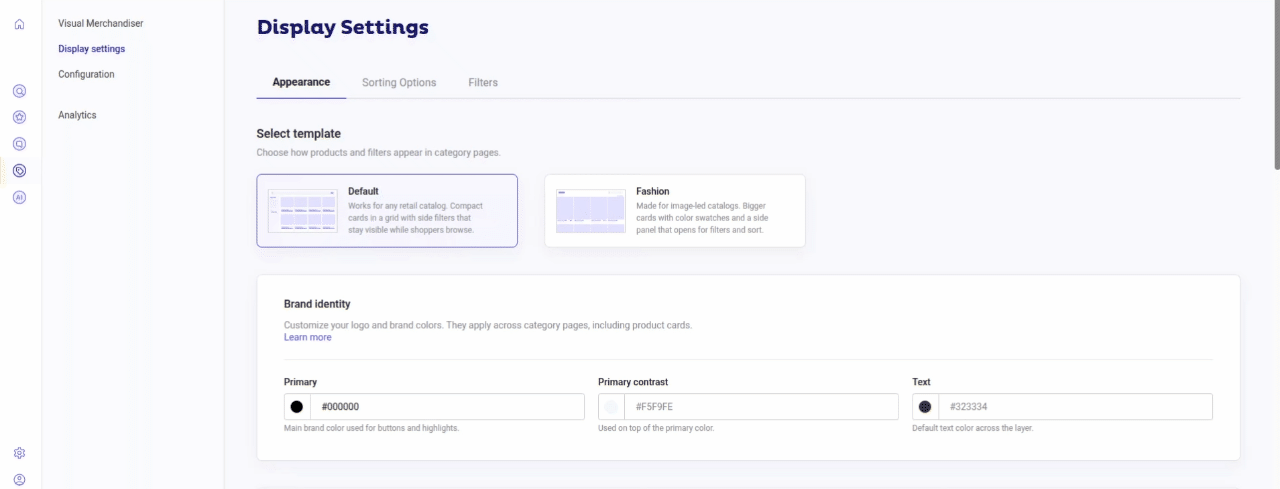
Task: Click 'Default text color across the layer' text
Action: [x=972, y=428]
